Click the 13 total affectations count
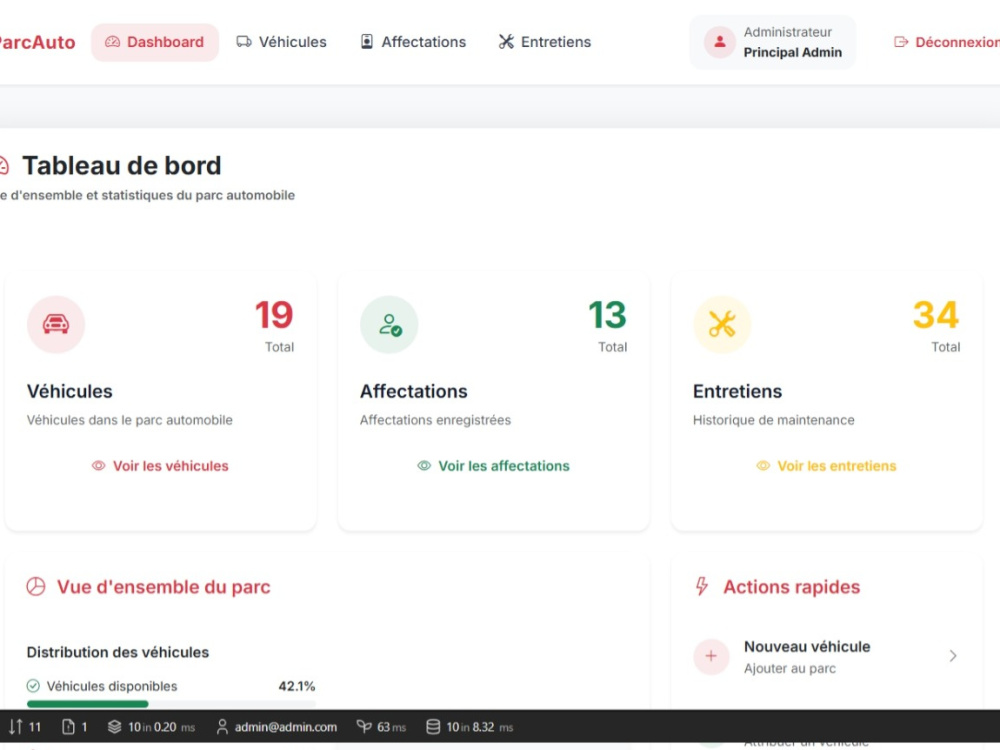Viewport: 1000px width, 750px height. 608,315
